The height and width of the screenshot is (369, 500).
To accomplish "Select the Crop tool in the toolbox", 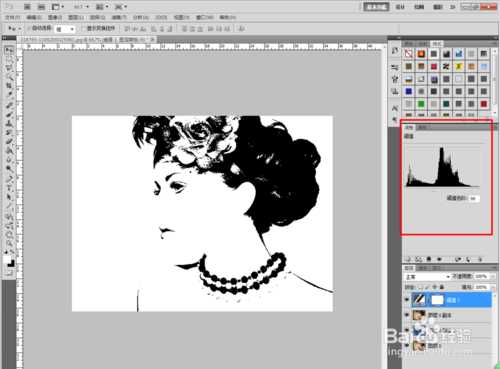I will 9,86.
